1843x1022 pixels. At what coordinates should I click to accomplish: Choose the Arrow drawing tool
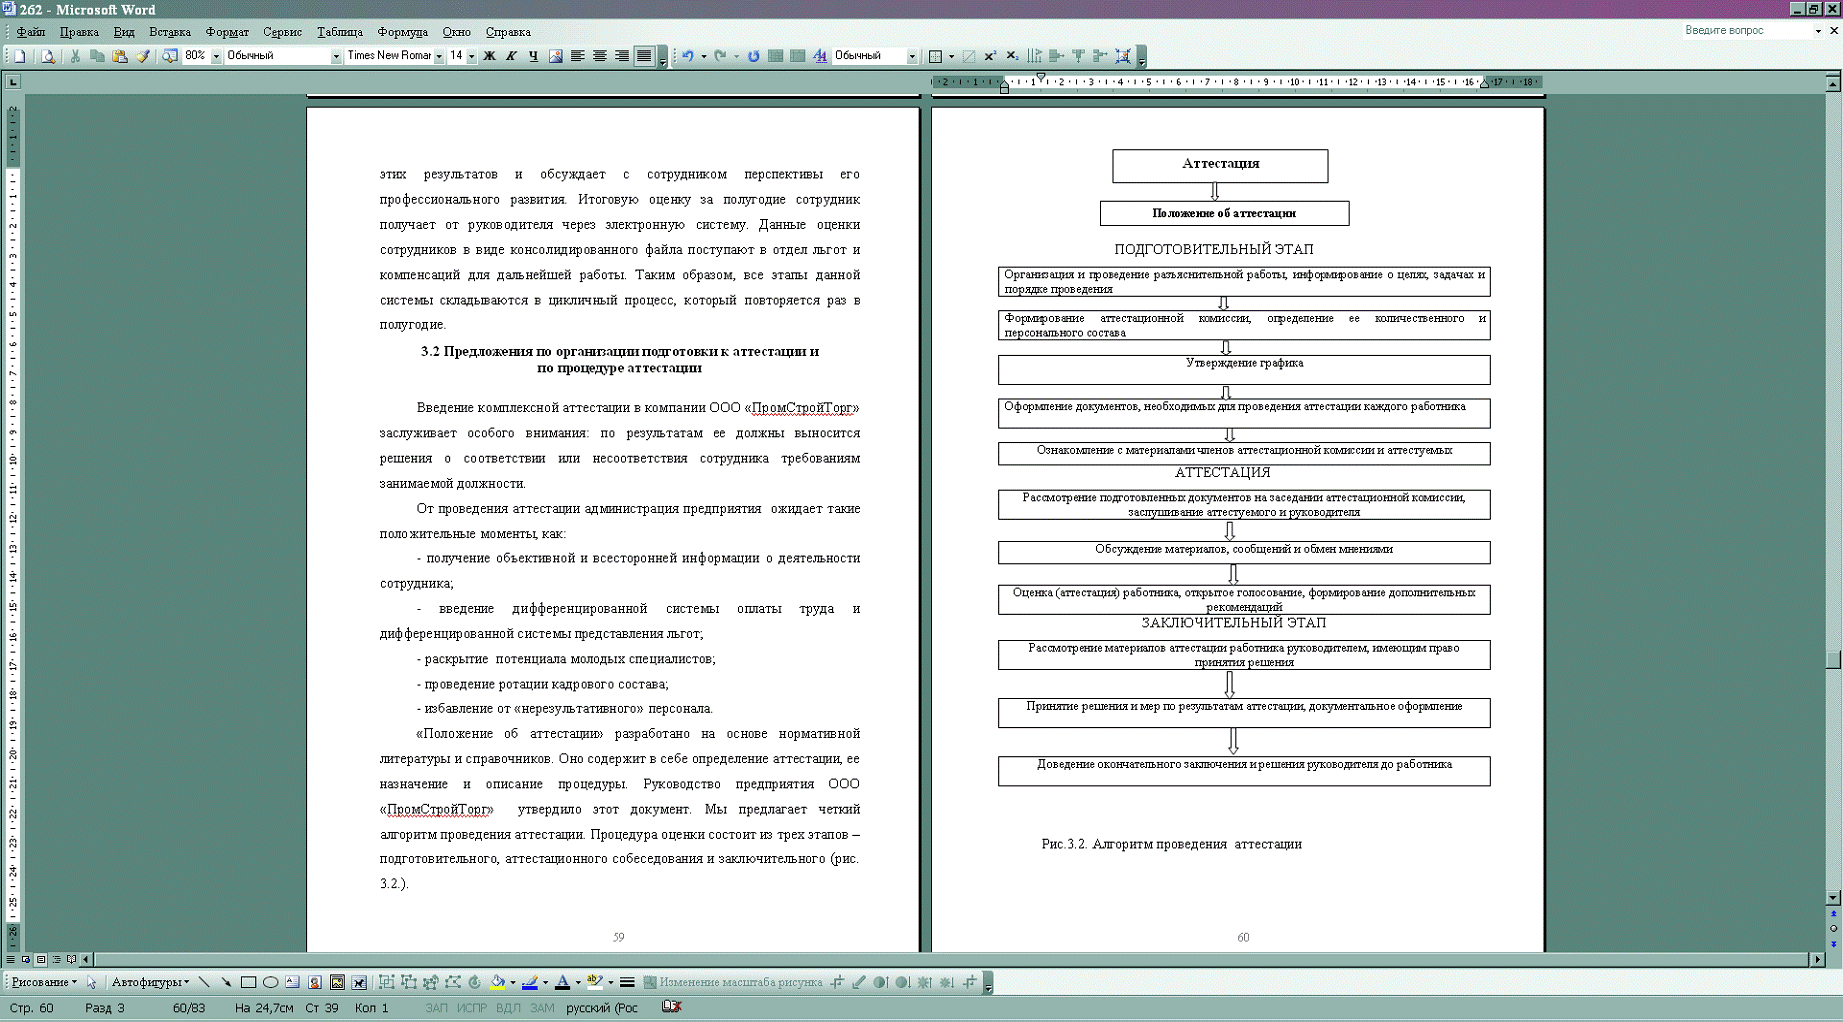(226, 983)
